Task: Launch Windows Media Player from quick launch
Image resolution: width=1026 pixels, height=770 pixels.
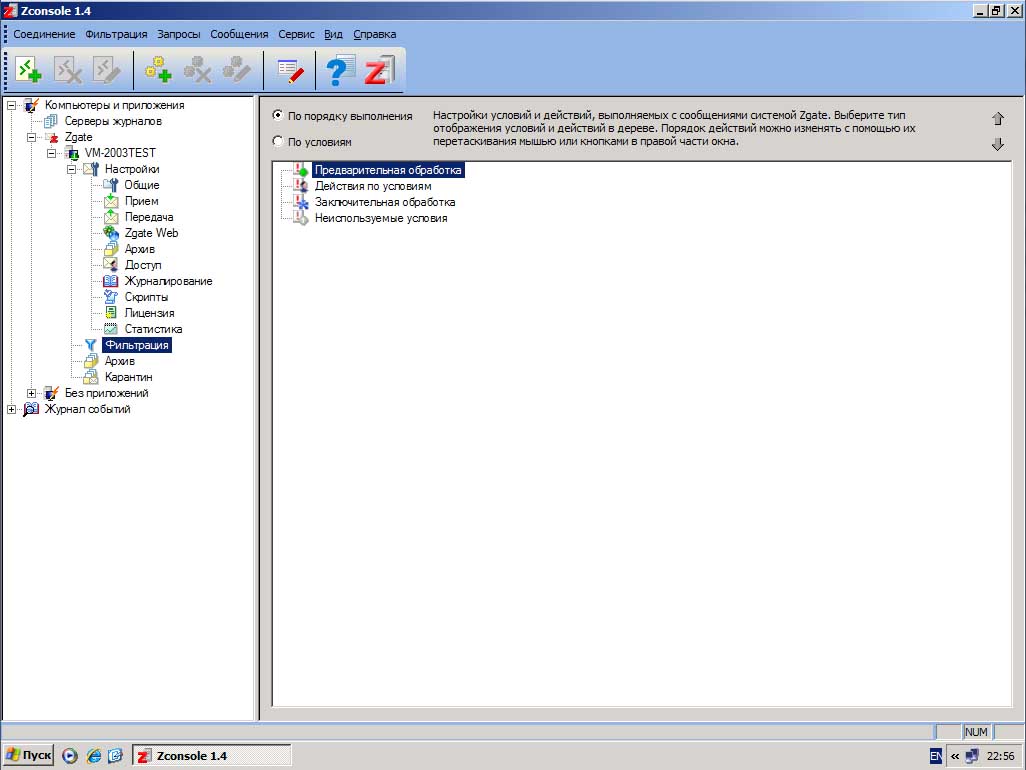Action: pyautogui.click(x=70, y=756)
